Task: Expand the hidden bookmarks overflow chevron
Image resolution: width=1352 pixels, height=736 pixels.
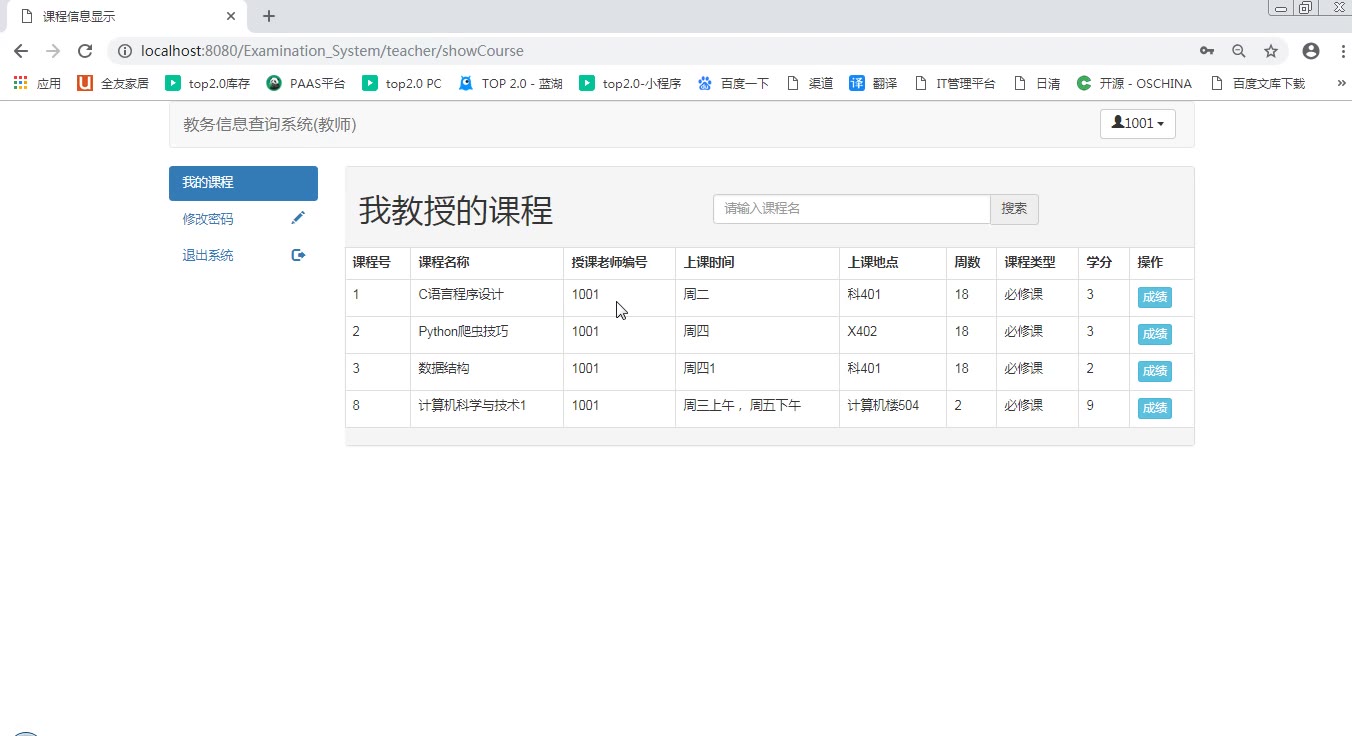Action: coord(1341,84)
